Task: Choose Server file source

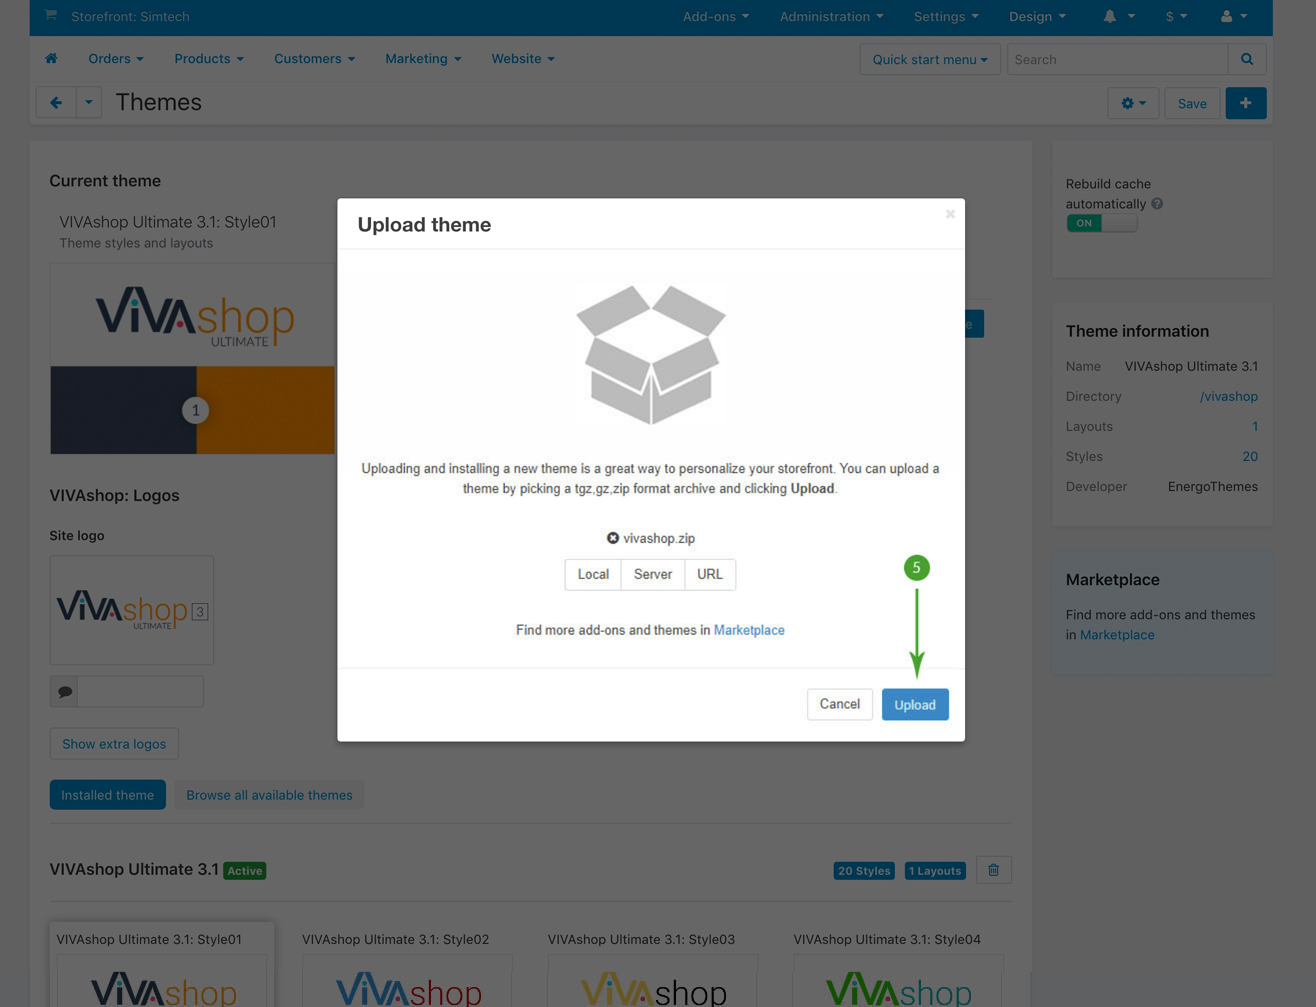Action: pyautogui.click(x=653, y=574)
